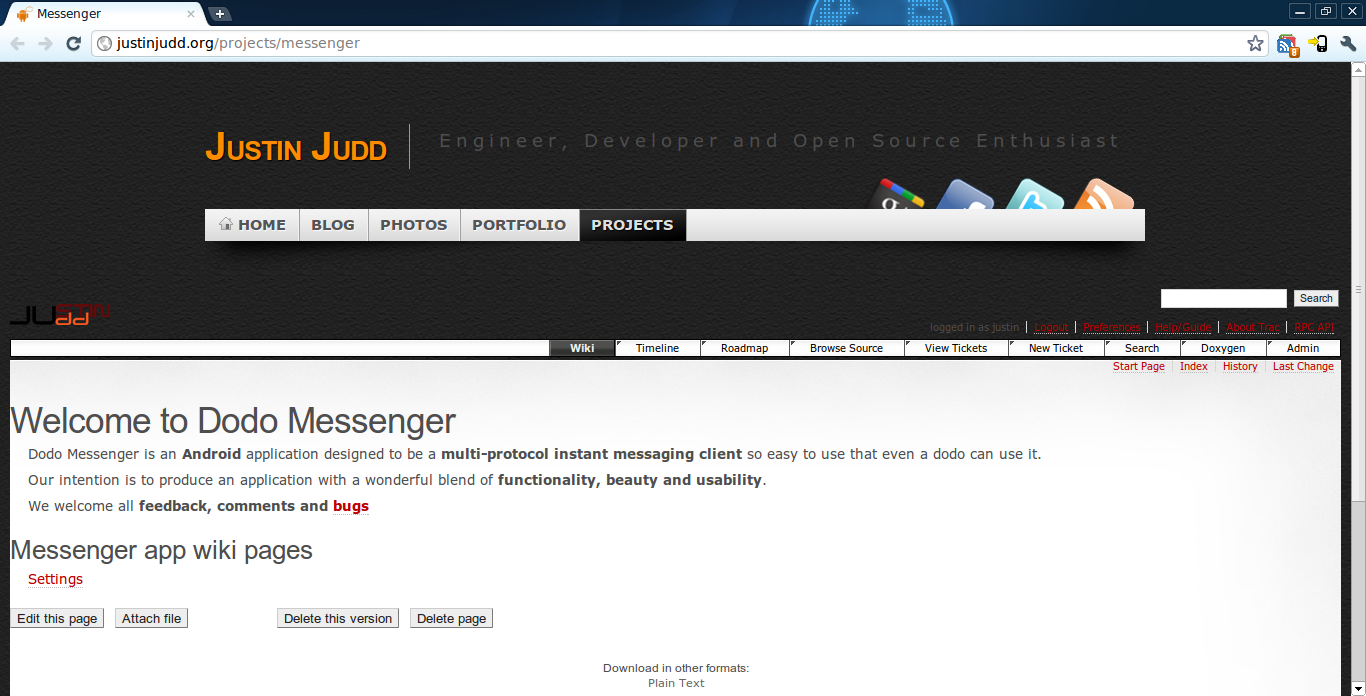
Task: Bookmark this page with the star icon
Action: point(1255,43)
